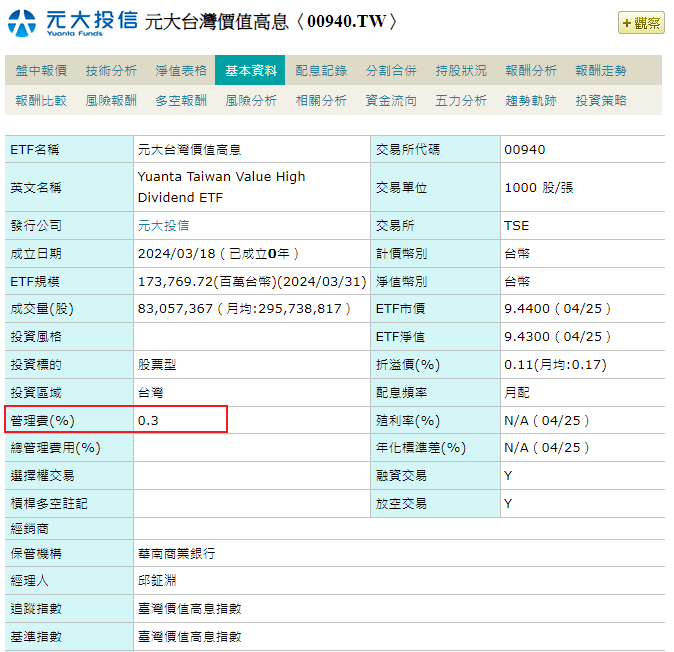Open 五力分析 tab
The height and width of the screenshot is (652, 674).
(461, 100)
